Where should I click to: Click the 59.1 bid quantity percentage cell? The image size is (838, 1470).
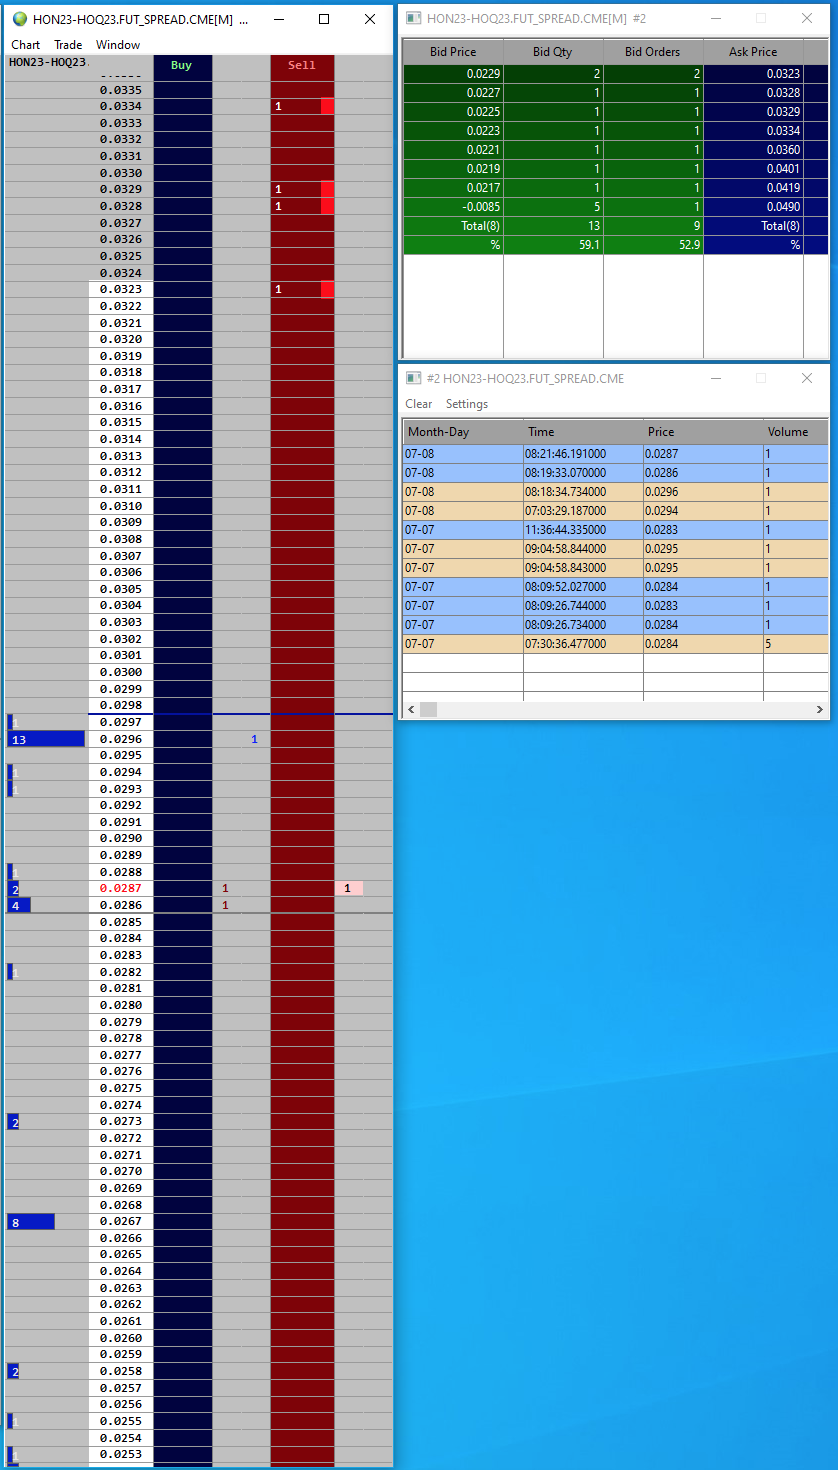[553, 245]
